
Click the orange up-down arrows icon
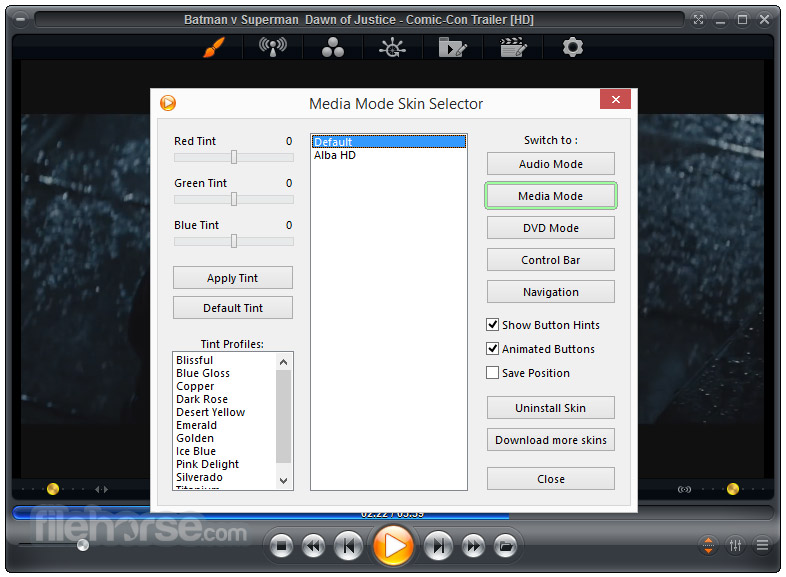(x=708, y=545)
